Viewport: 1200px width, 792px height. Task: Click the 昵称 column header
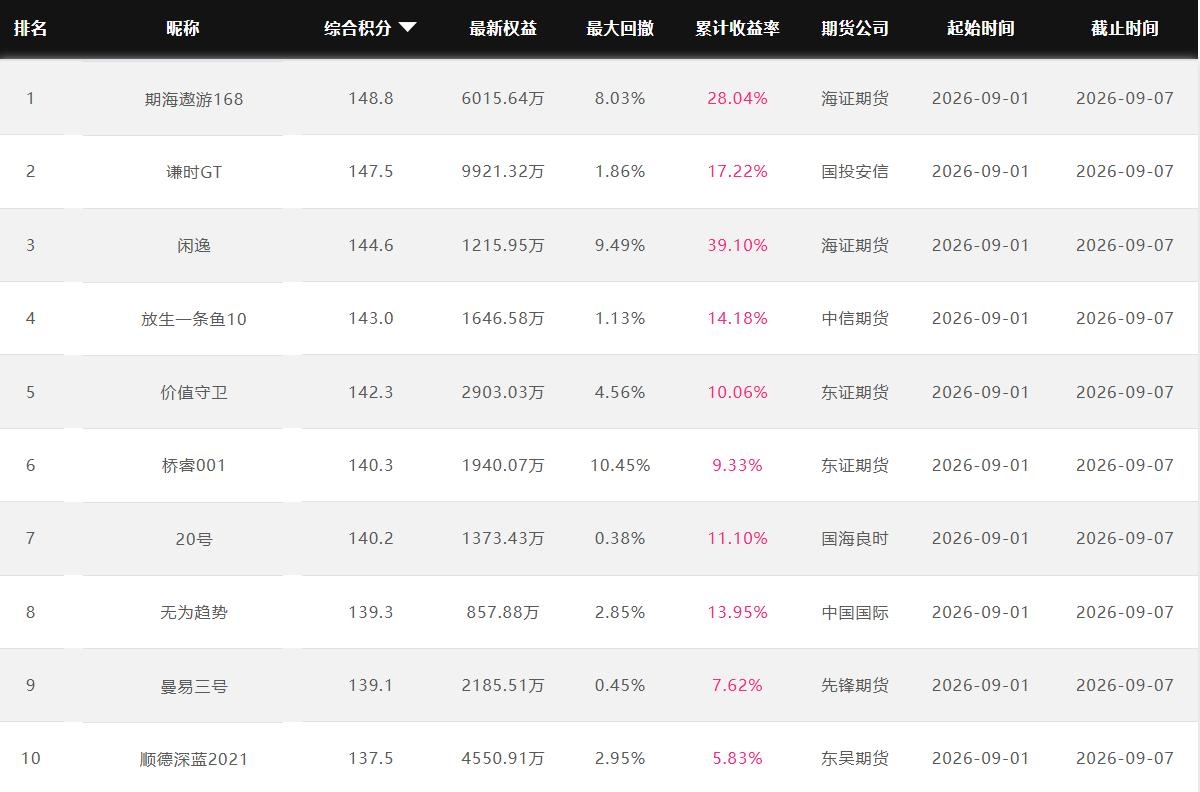point(183,28)
